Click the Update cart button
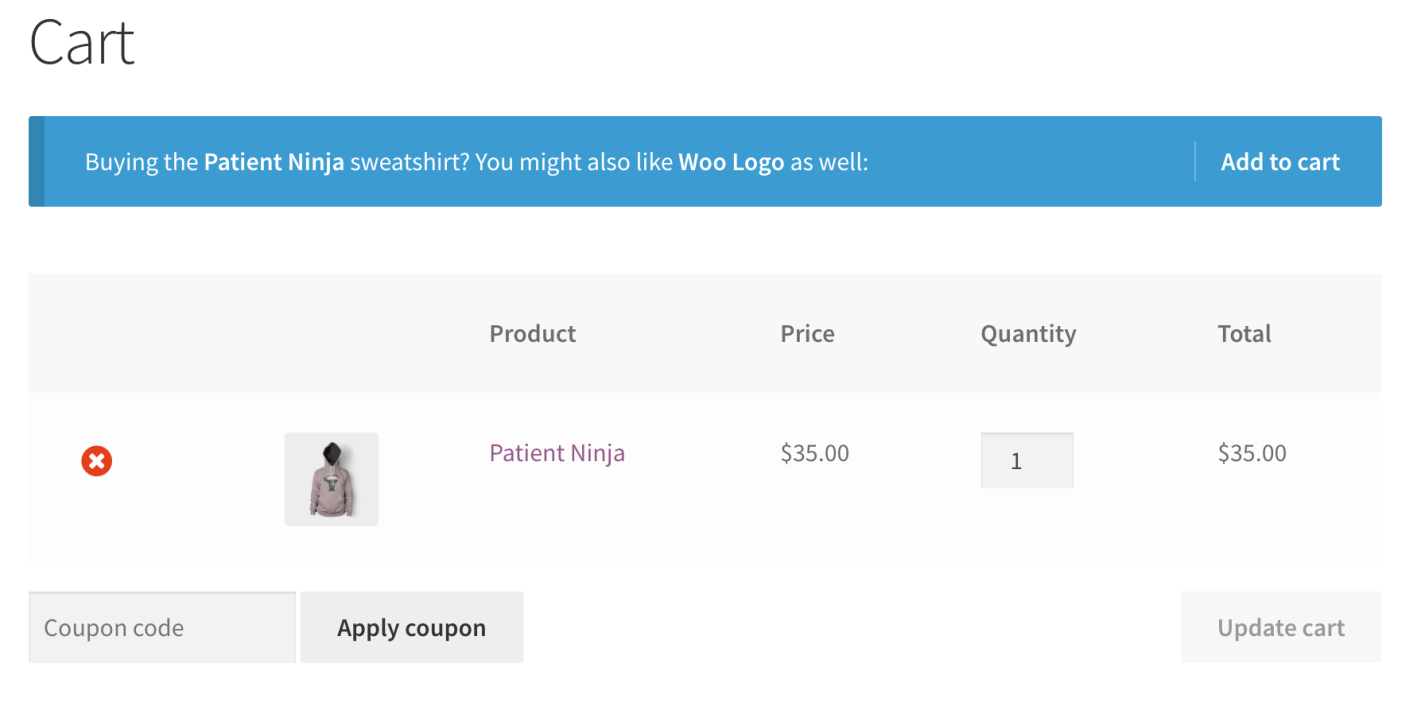Viewport: 1425px width, 714px height. click(x=1281, y=627)
